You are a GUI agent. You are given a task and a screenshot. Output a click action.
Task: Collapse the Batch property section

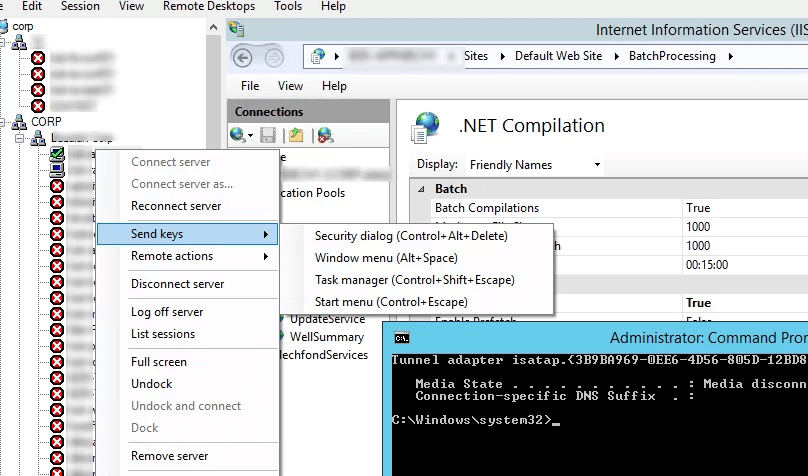(x=422, y=189)
